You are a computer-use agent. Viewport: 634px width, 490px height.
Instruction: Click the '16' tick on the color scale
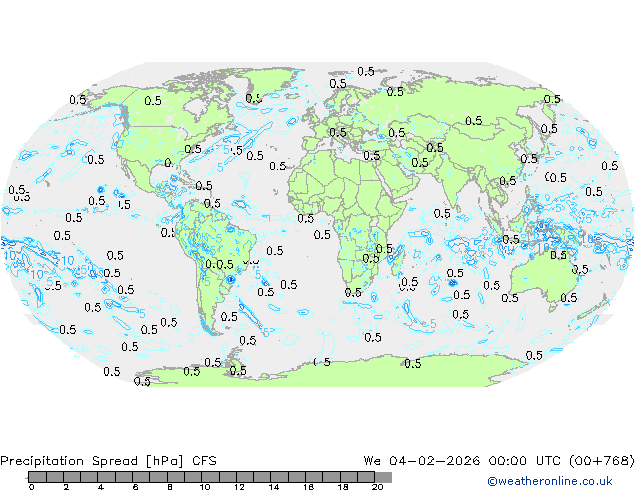(x=309, y=487)
